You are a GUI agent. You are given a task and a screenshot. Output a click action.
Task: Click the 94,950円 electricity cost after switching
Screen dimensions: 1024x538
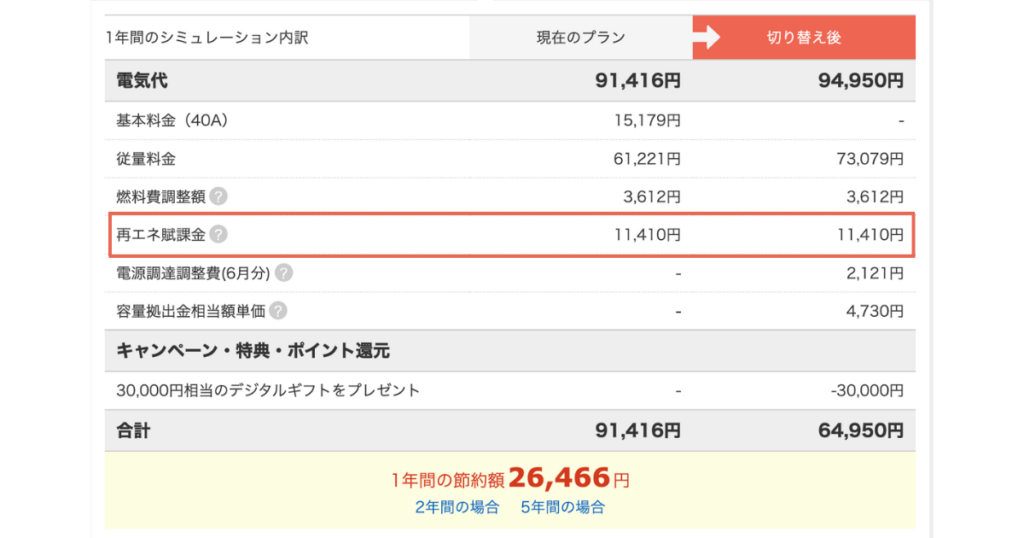861,81
